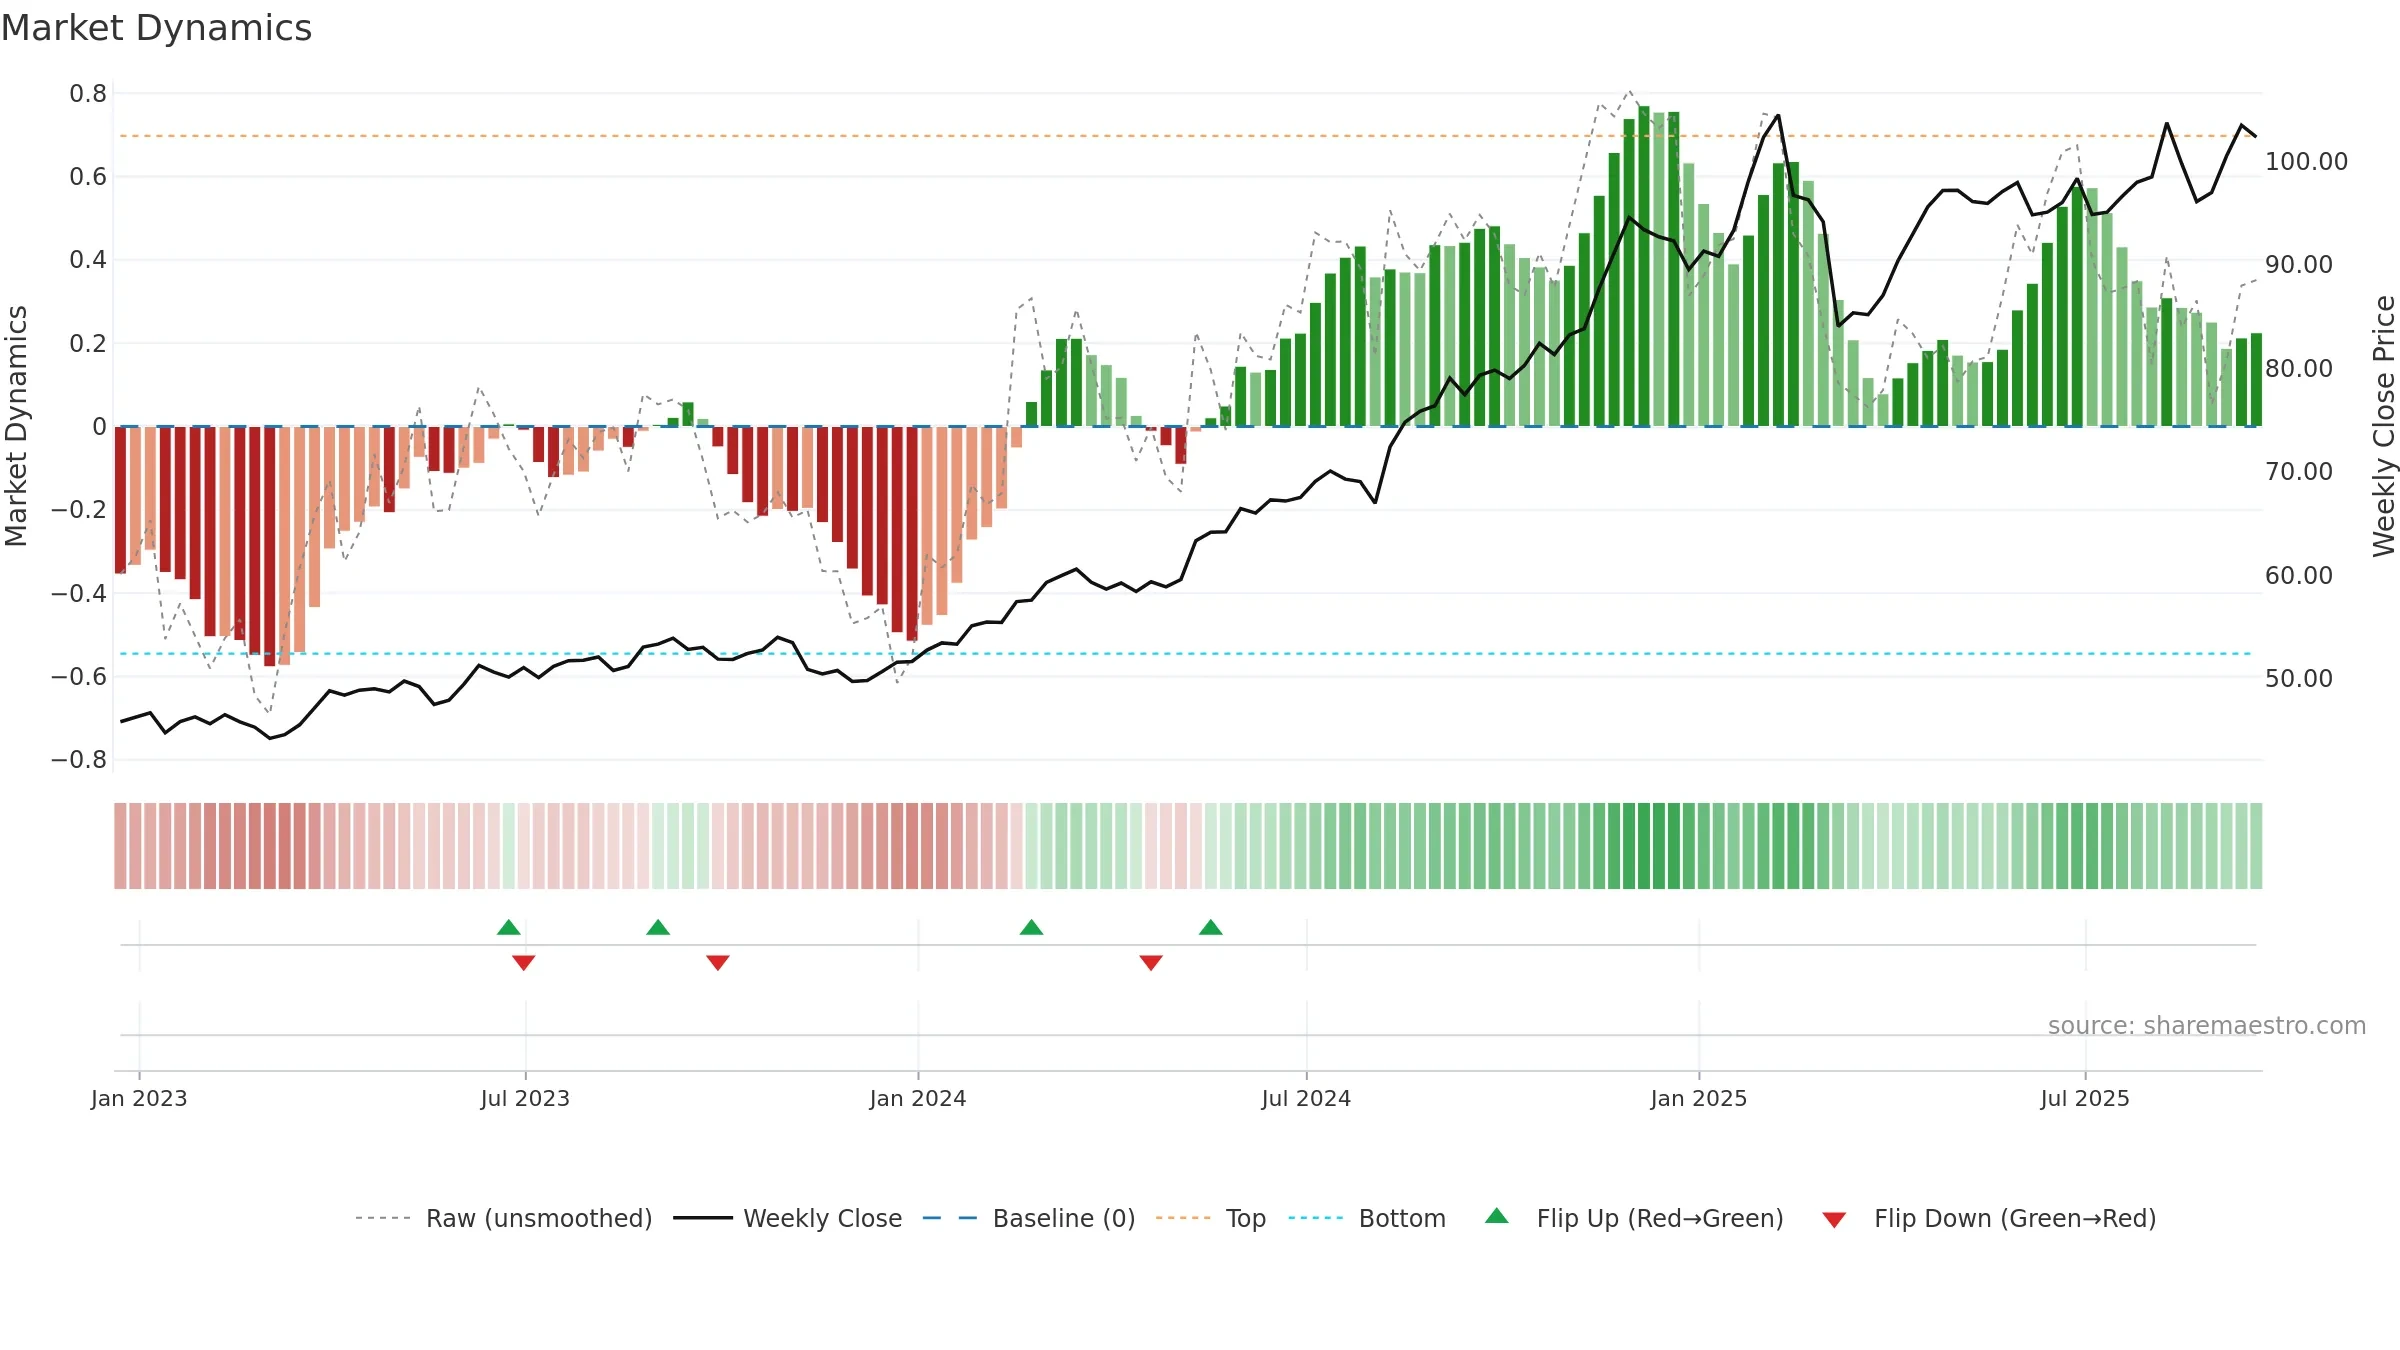Toggle the Bottom legend entry
2400x1350 pixels.
click(x=1367, y=1218)
